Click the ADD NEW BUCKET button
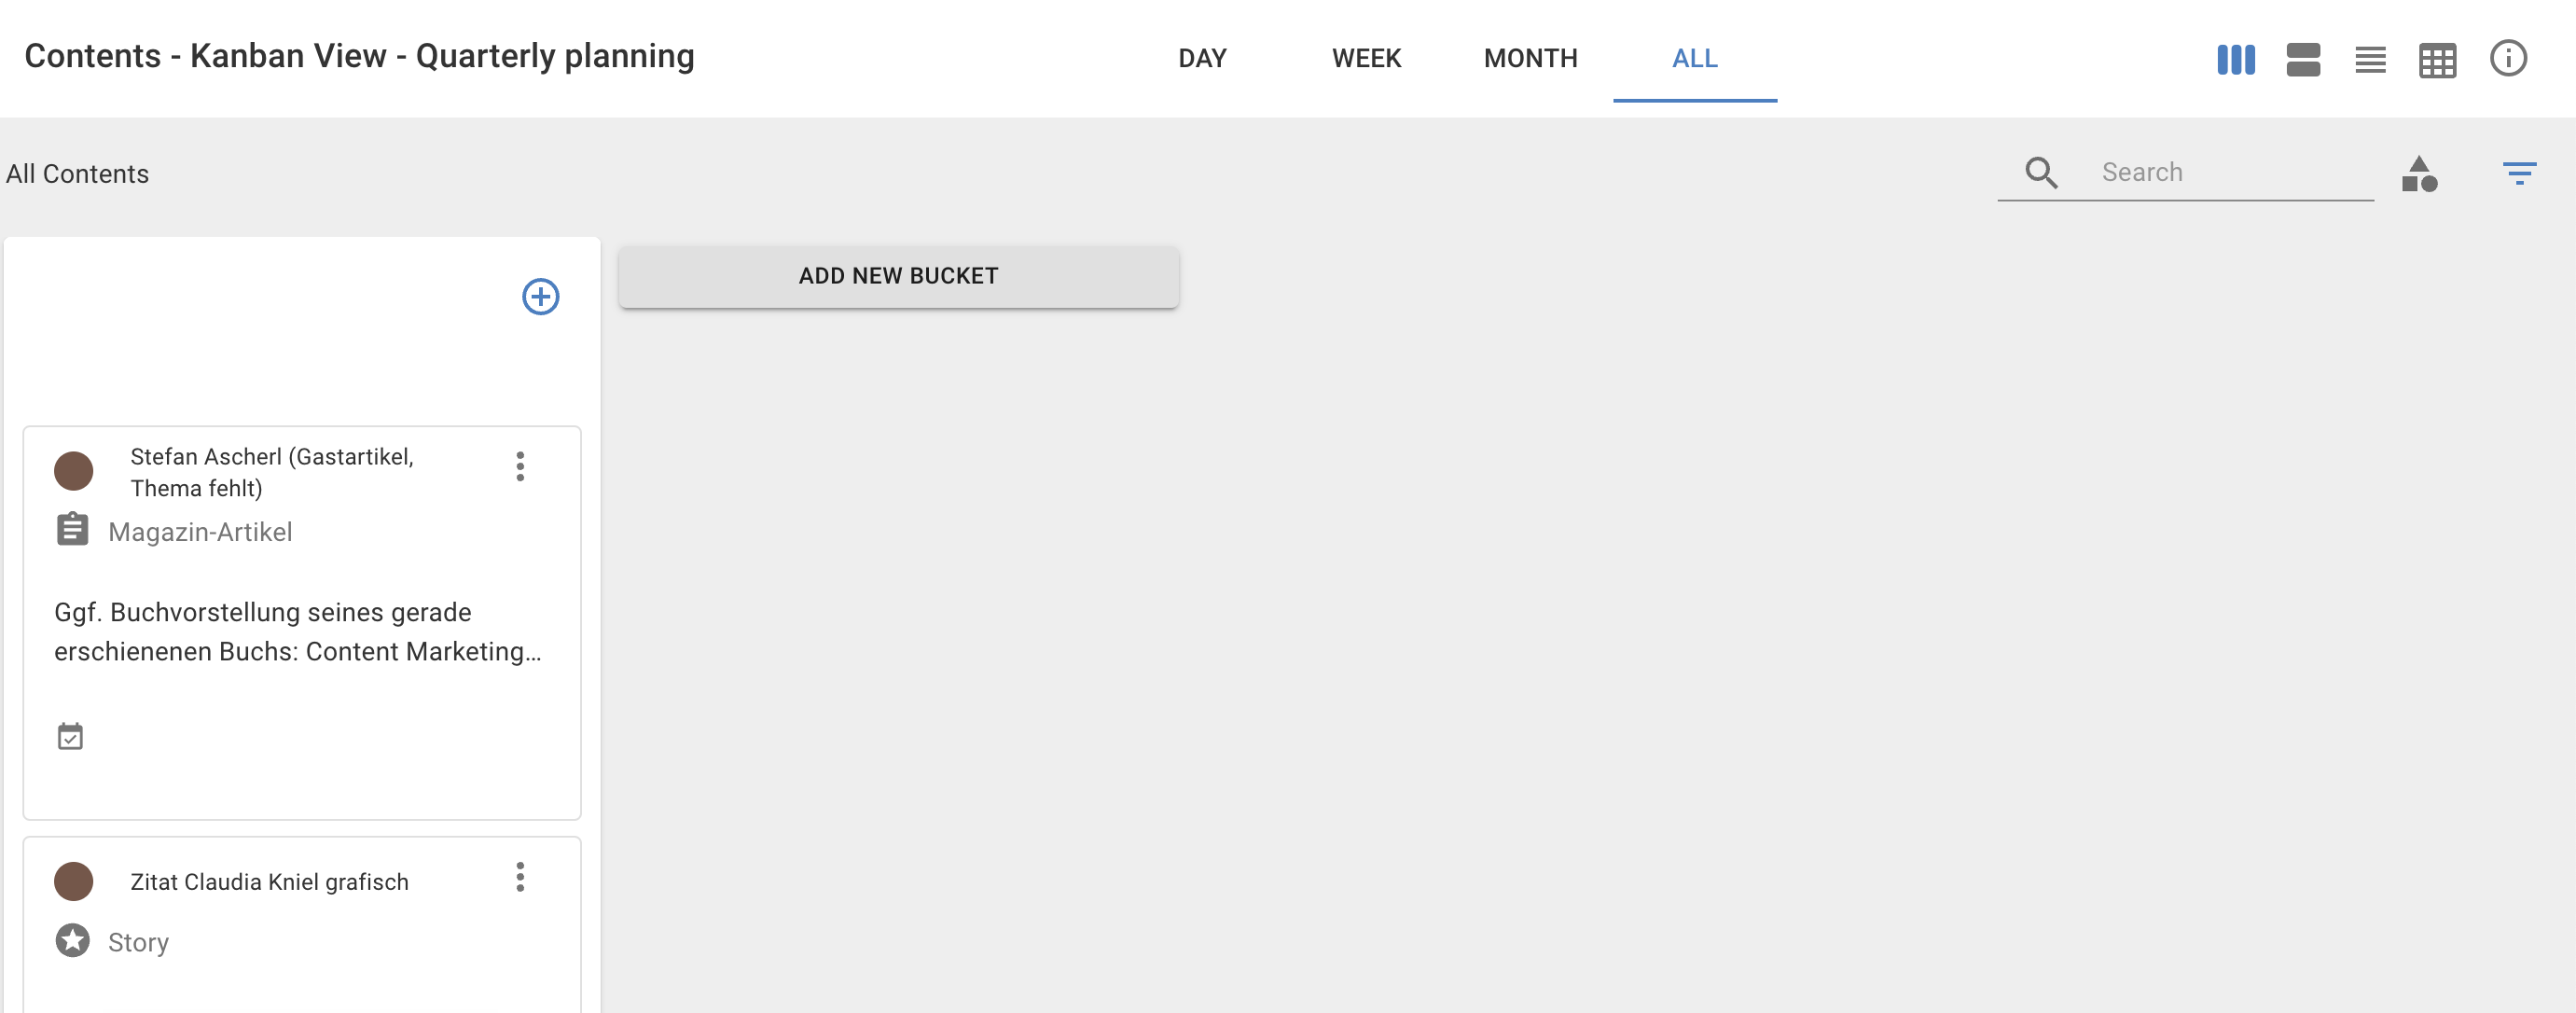This screenshot has height=1013, width=2576. click(x=898, y=276)
